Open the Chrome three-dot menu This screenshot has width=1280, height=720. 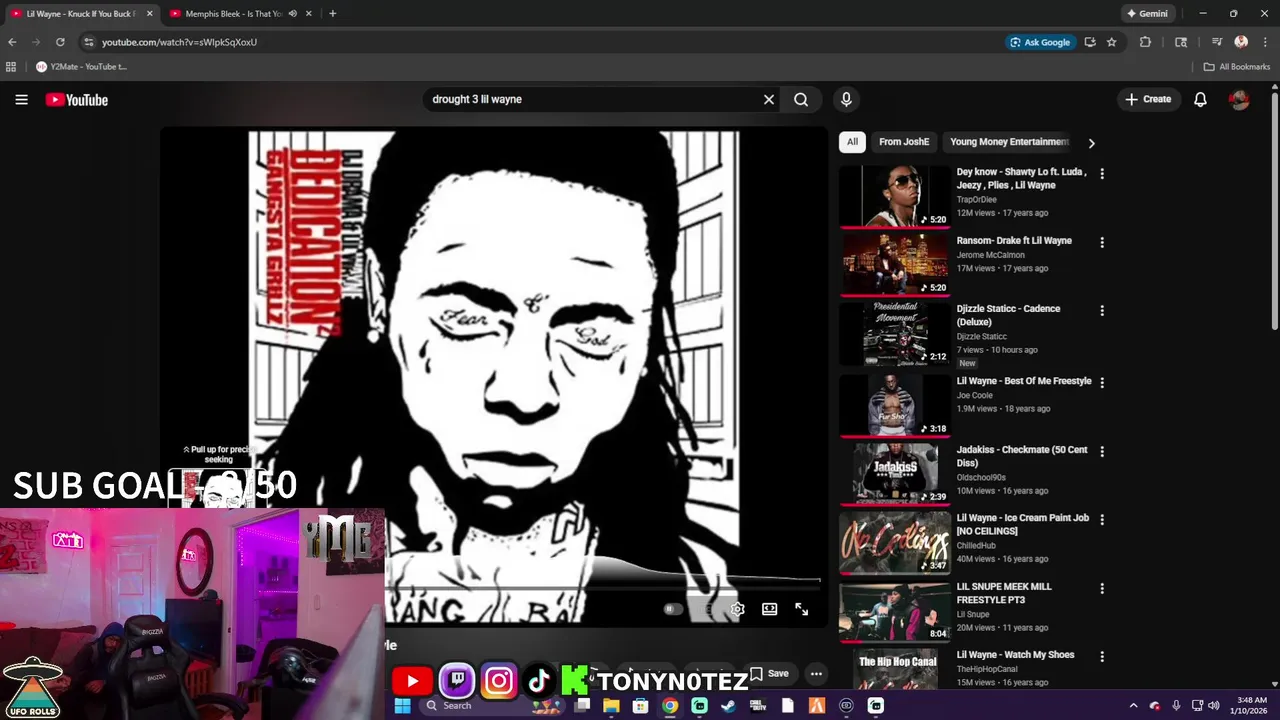coord(1264,42)
